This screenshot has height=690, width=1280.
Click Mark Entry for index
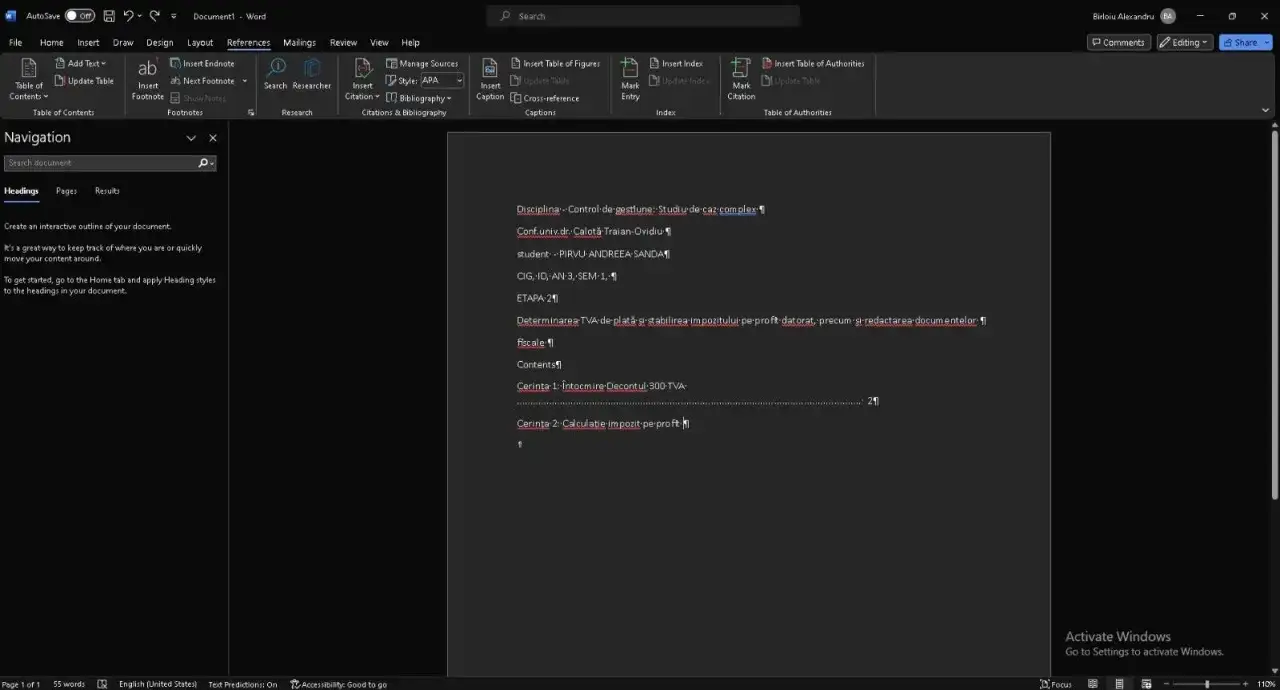630,79
